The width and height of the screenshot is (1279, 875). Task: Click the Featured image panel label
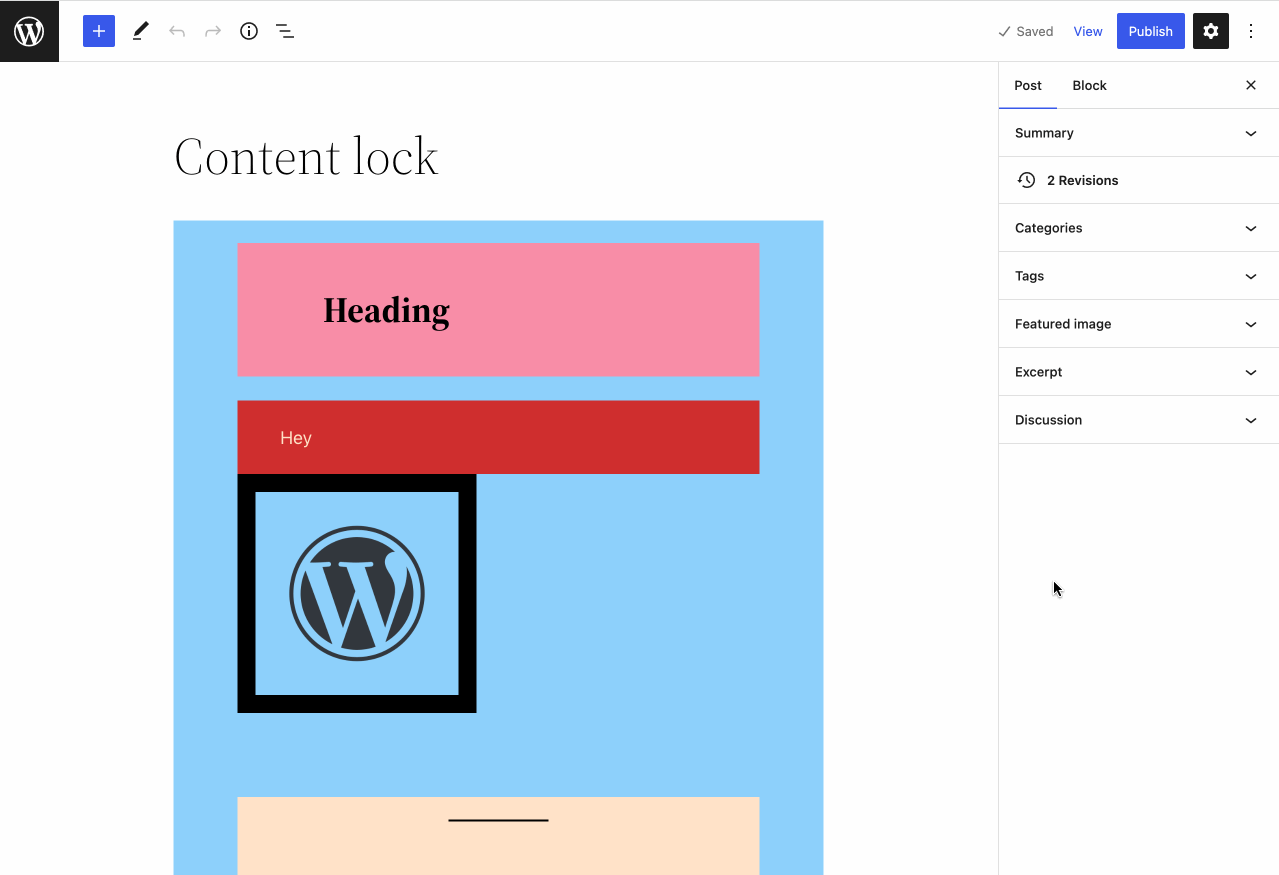1063,324
